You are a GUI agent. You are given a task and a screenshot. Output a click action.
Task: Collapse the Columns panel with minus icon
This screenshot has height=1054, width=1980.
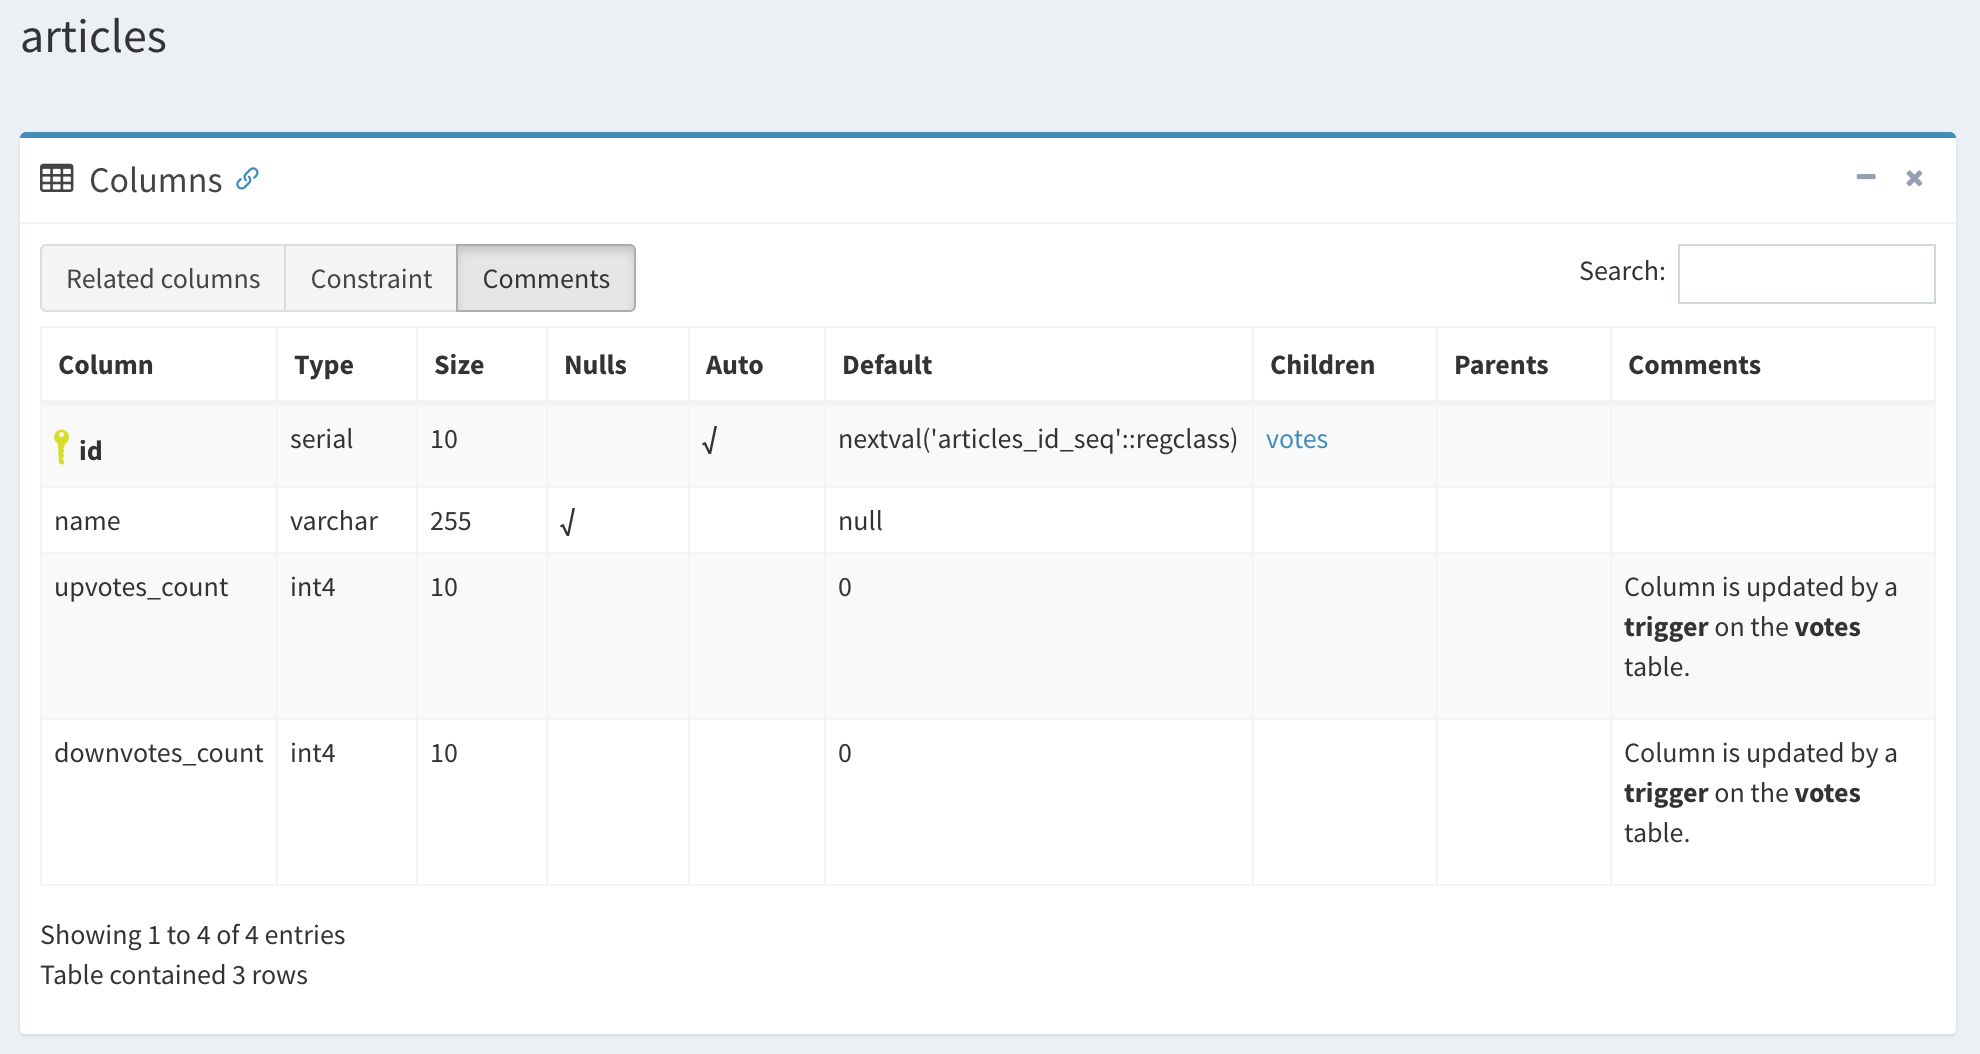click(x=1866, y=177)
